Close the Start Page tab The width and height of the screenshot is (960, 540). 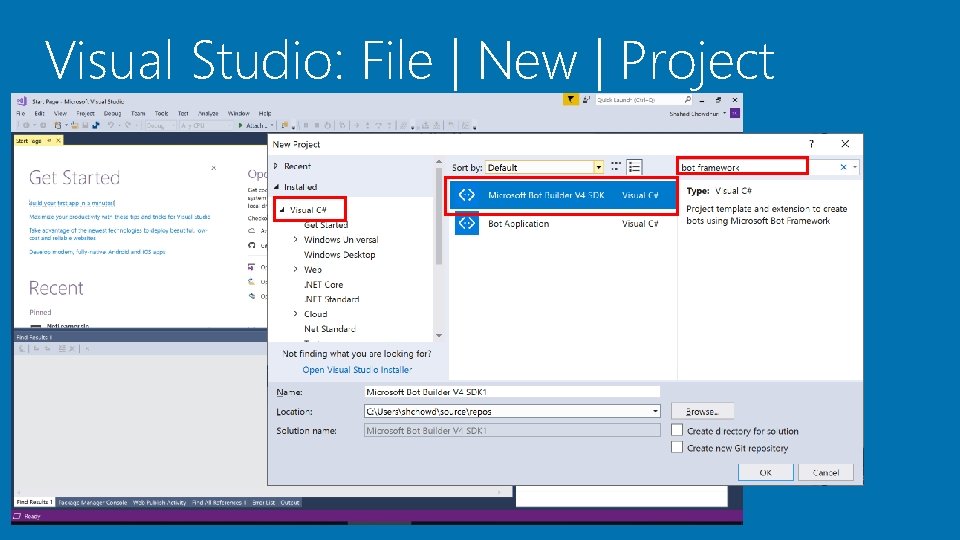pos(58,140)
